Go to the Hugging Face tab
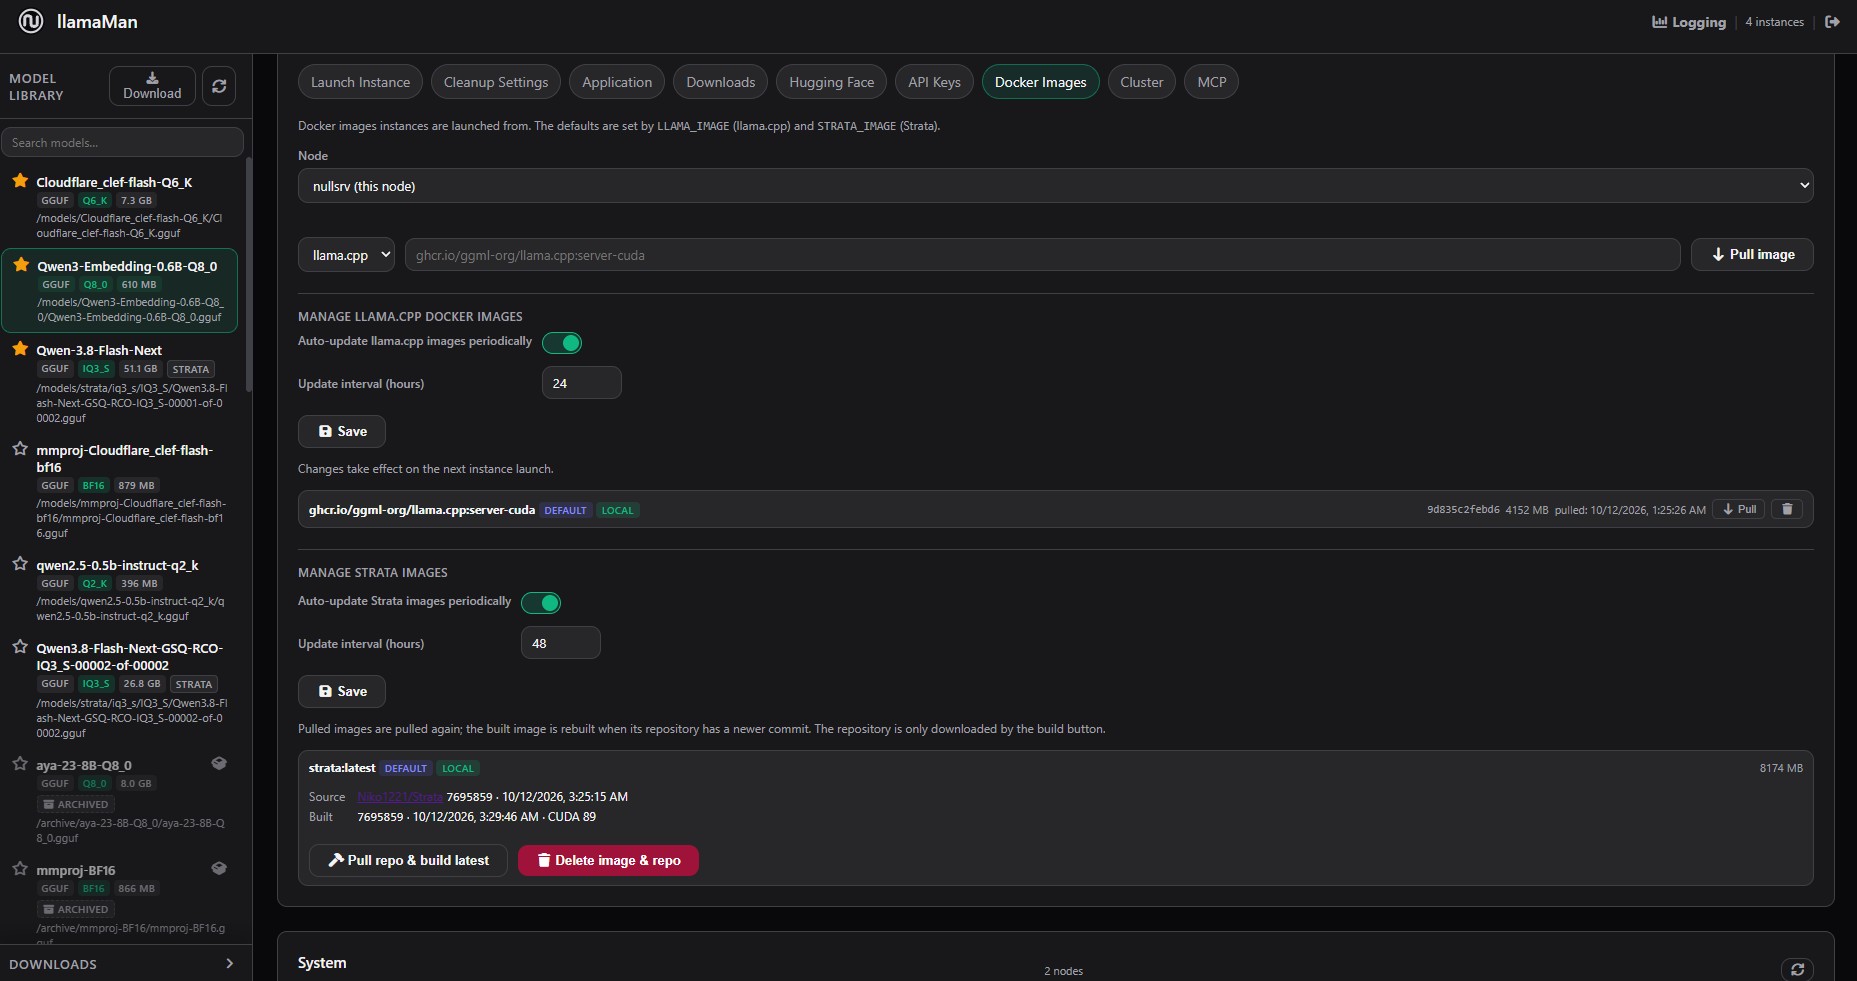The height and width of the screenshot is (981, 1857). click(831, 82)
